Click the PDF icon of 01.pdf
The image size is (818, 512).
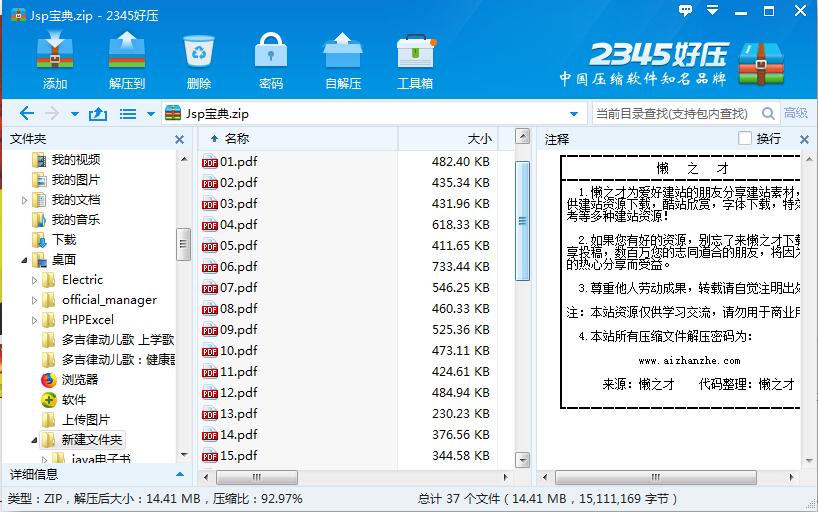210,162
